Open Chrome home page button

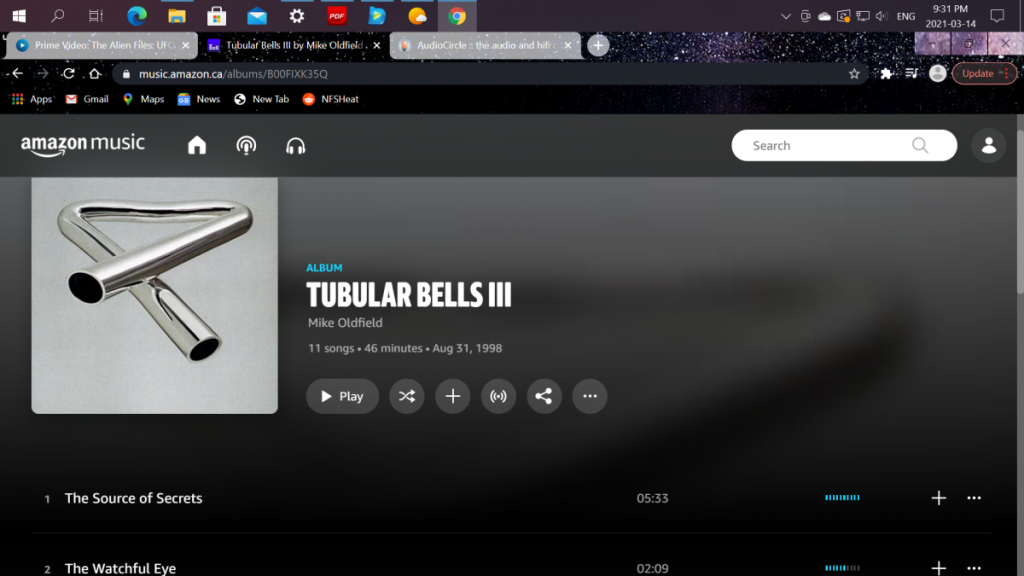coord(95,74)
